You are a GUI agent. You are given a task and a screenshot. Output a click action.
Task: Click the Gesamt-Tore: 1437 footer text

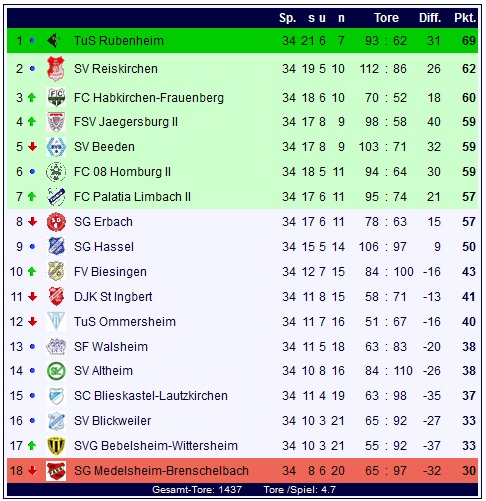[x=197, y=490]
